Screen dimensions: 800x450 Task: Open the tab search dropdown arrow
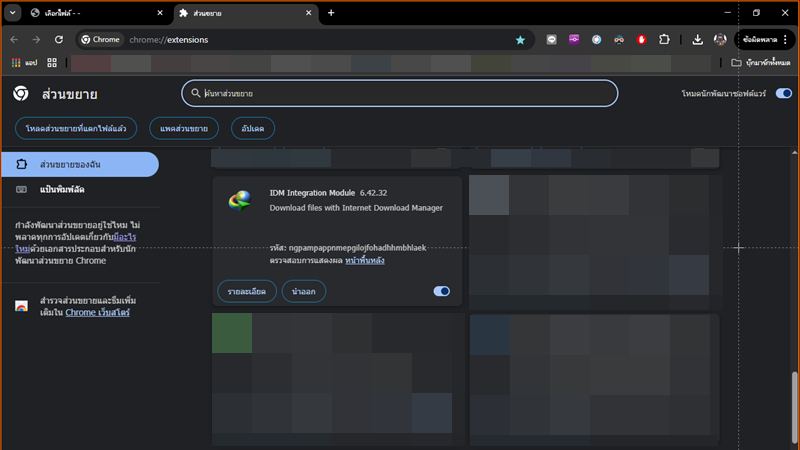[x=12, y=13]
